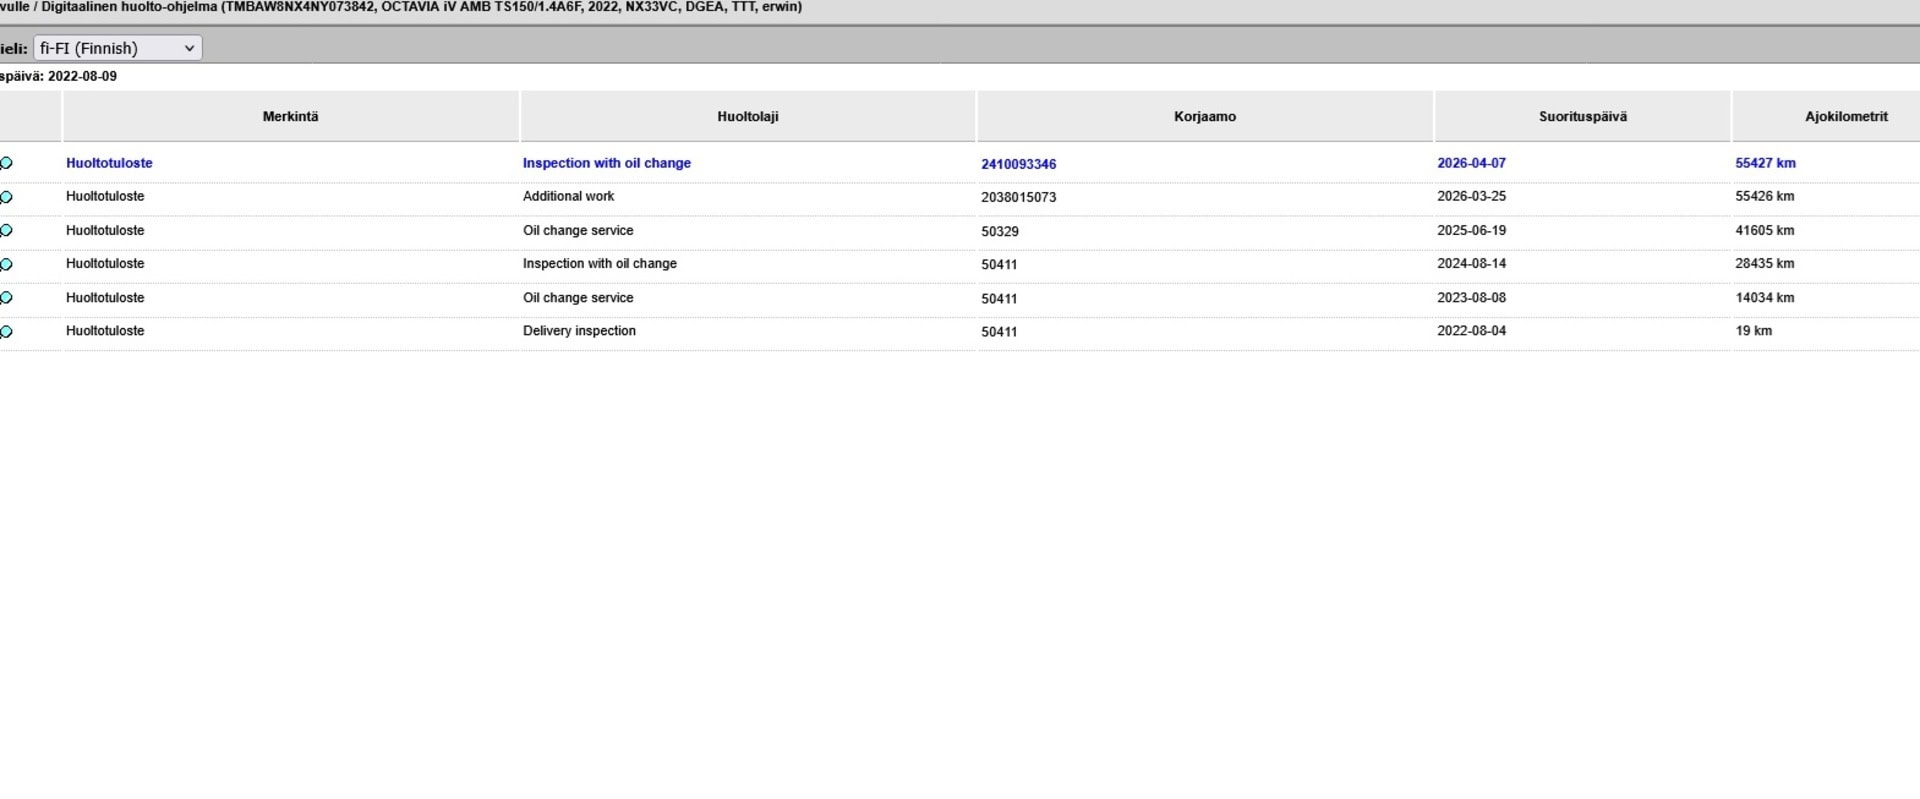Image resolution: width=1920 pixels, height=799 pixels.
Task: Click workshop number 2410093346
Action: coord(1018,164)
